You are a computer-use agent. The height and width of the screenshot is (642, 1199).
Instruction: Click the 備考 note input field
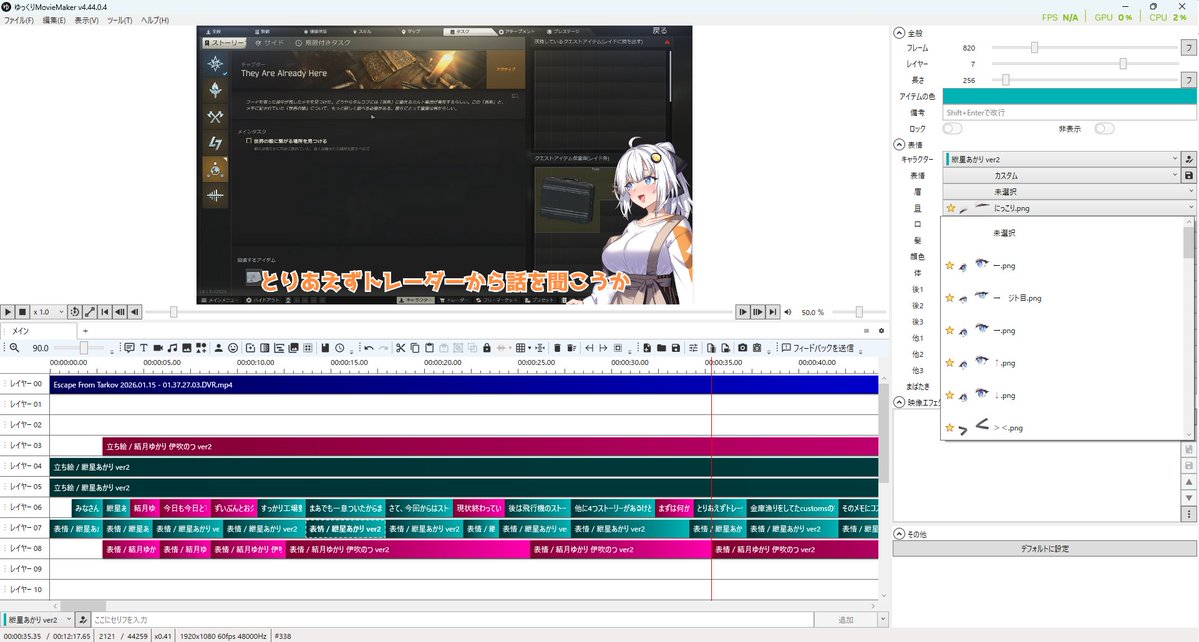1069,112
